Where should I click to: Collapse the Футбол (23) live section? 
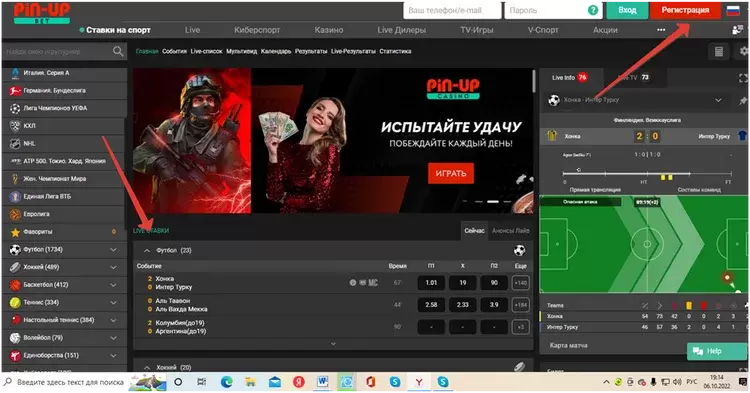click(x=147, y=251)
